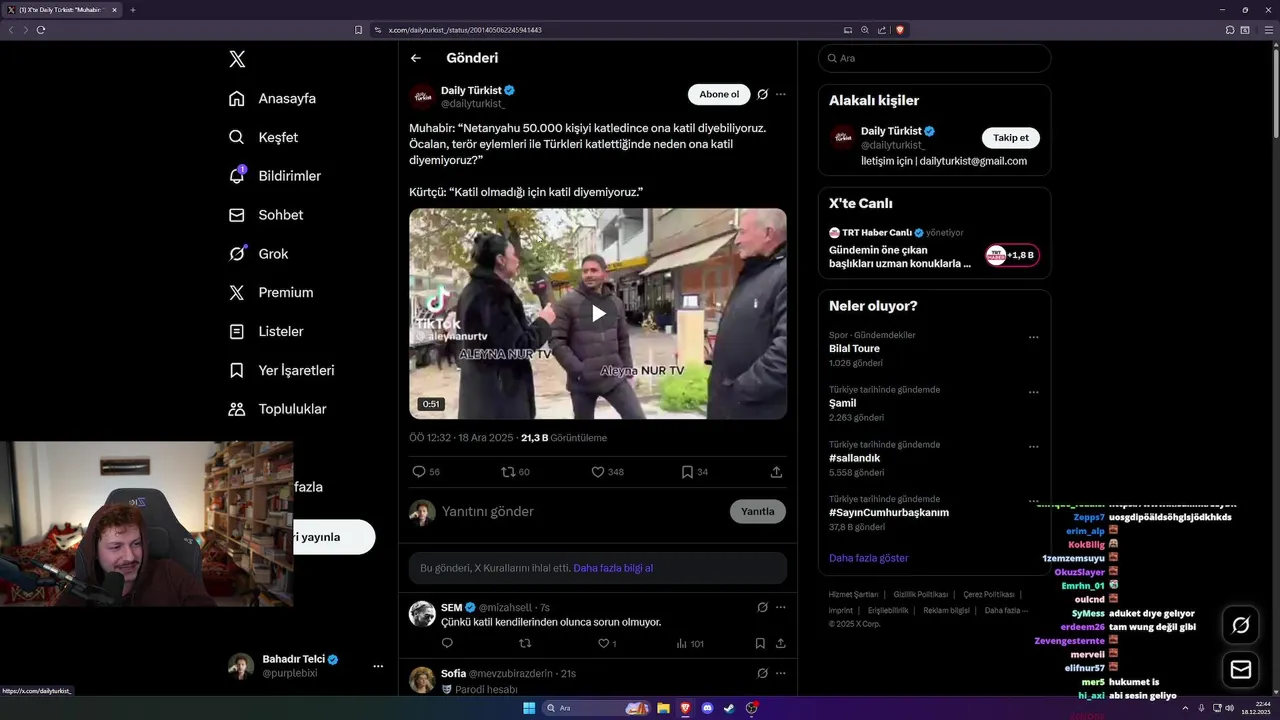Open Premium page
This screenshot has width=1280, height=720.
[270, 293]
